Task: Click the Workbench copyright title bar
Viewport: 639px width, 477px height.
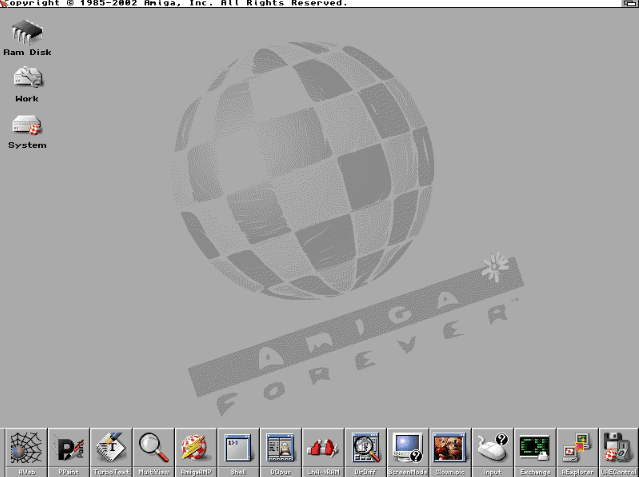Action: (x=311, y=3)
